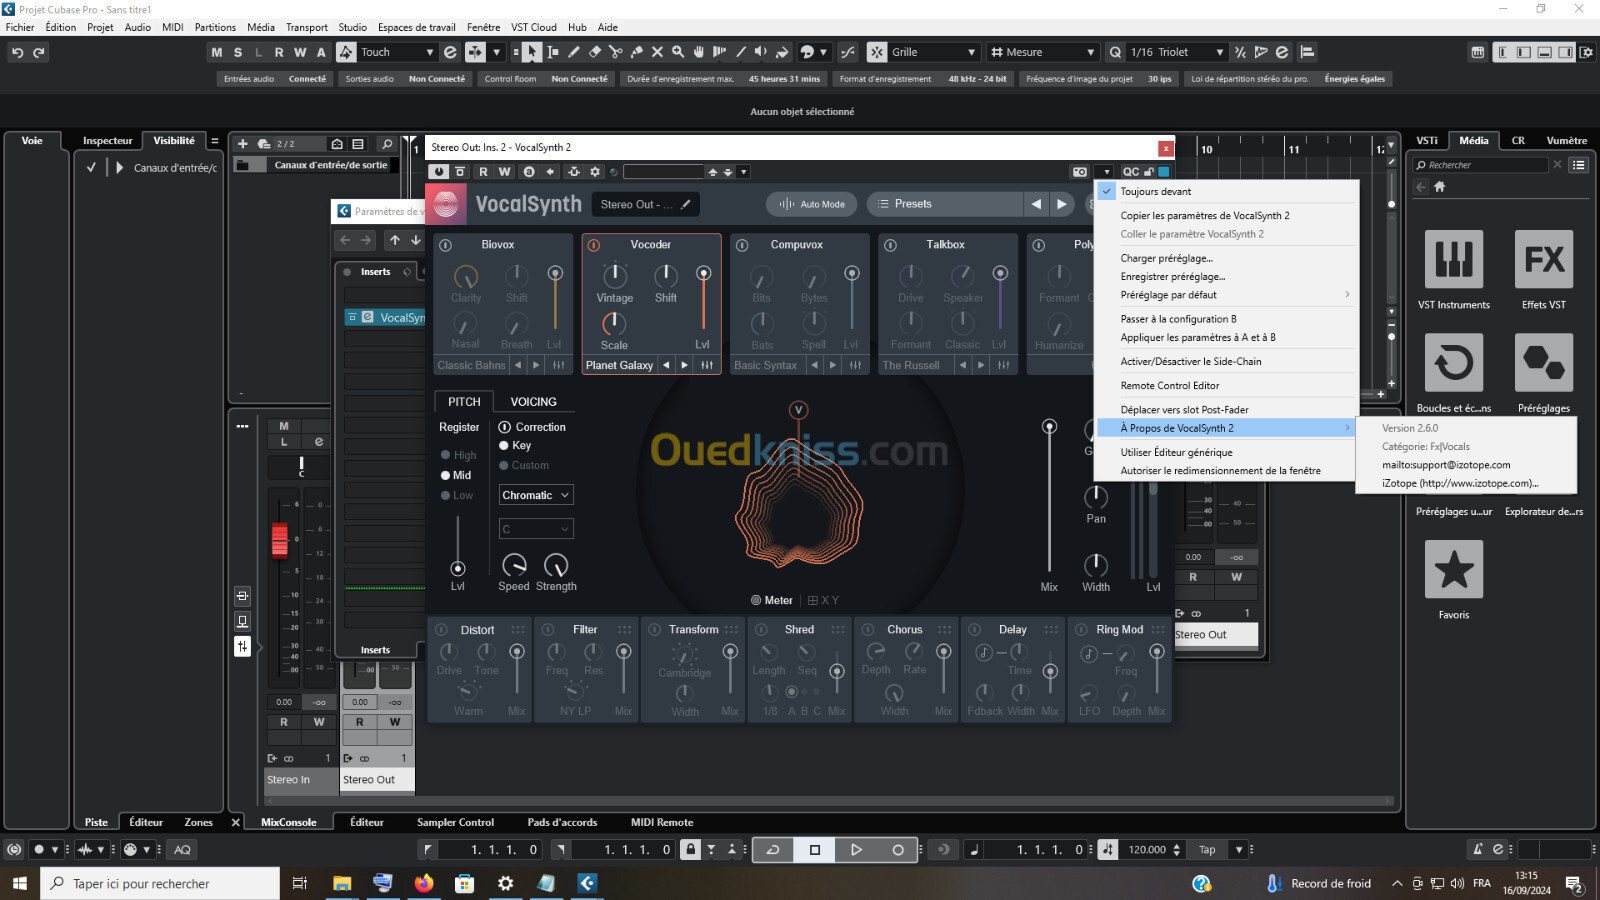Open the C key dropdown
The height and width of the screenshot is (900, 1600).
click(x=536, y=529)
